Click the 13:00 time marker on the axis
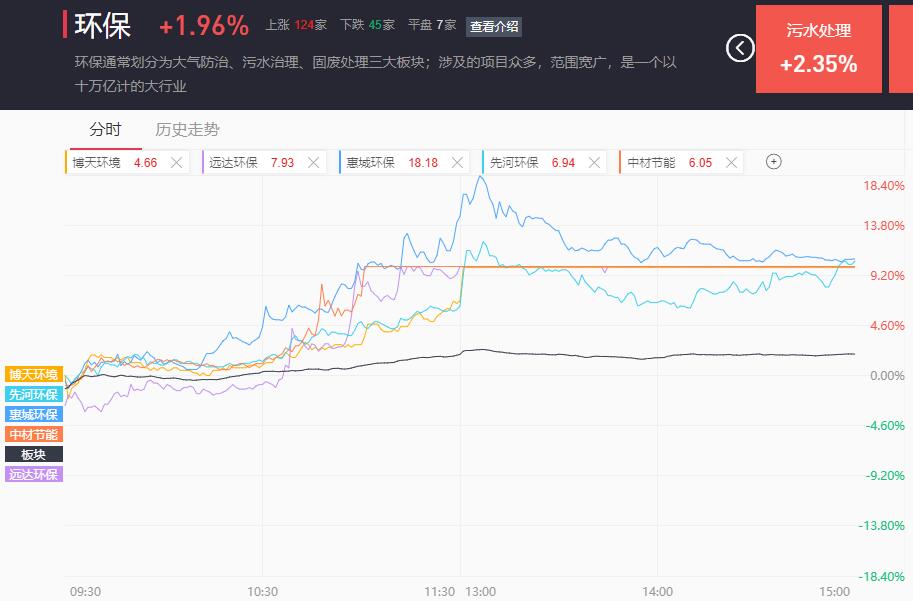This screenshot has height=601, width=913. pyautogui.click(x=480, y=591)
